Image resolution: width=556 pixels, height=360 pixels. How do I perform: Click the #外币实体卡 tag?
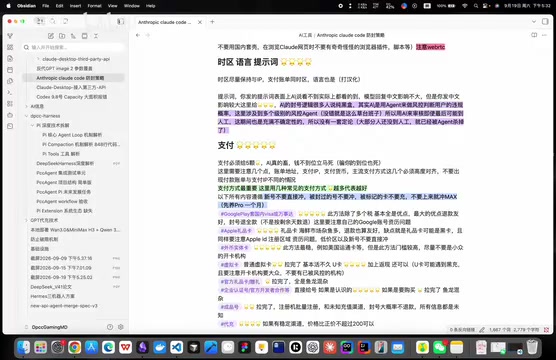(x=234, y=248)
